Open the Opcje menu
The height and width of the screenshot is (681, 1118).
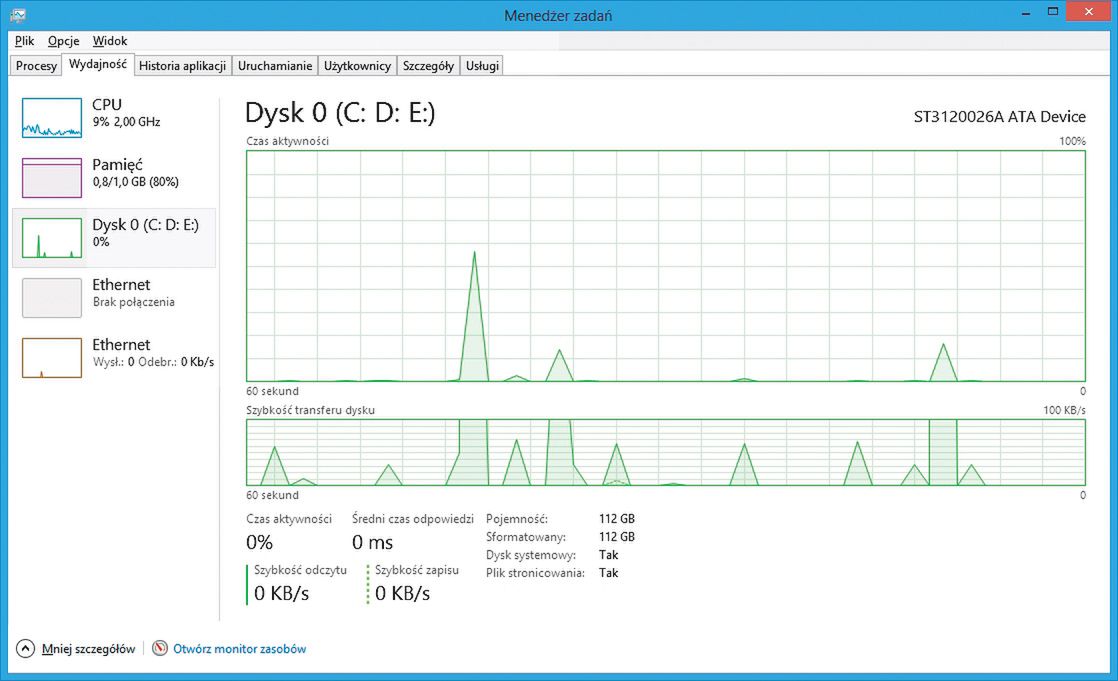click(63, 41)
